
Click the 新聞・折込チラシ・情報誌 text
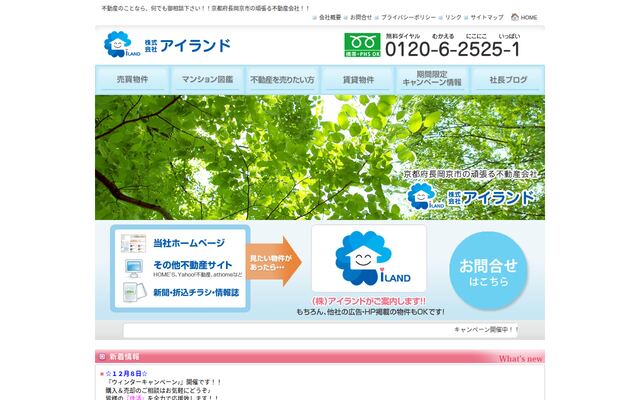[x=196, y=293]
